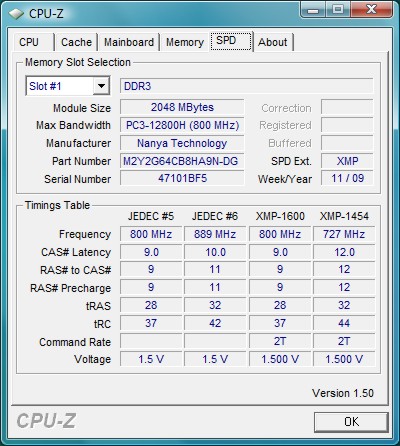
Task: Go to the About tab
Action: tap(273, 42)
